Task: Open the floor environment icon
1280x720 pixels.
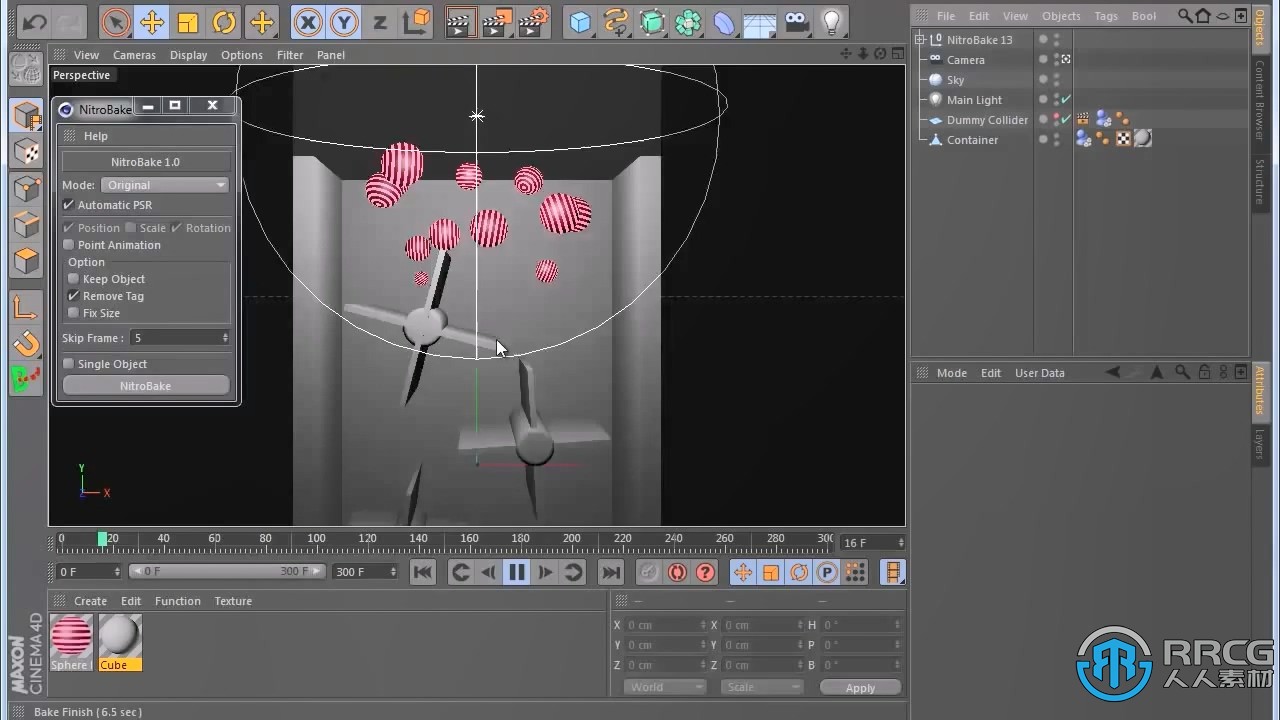Action: [760, 21]
